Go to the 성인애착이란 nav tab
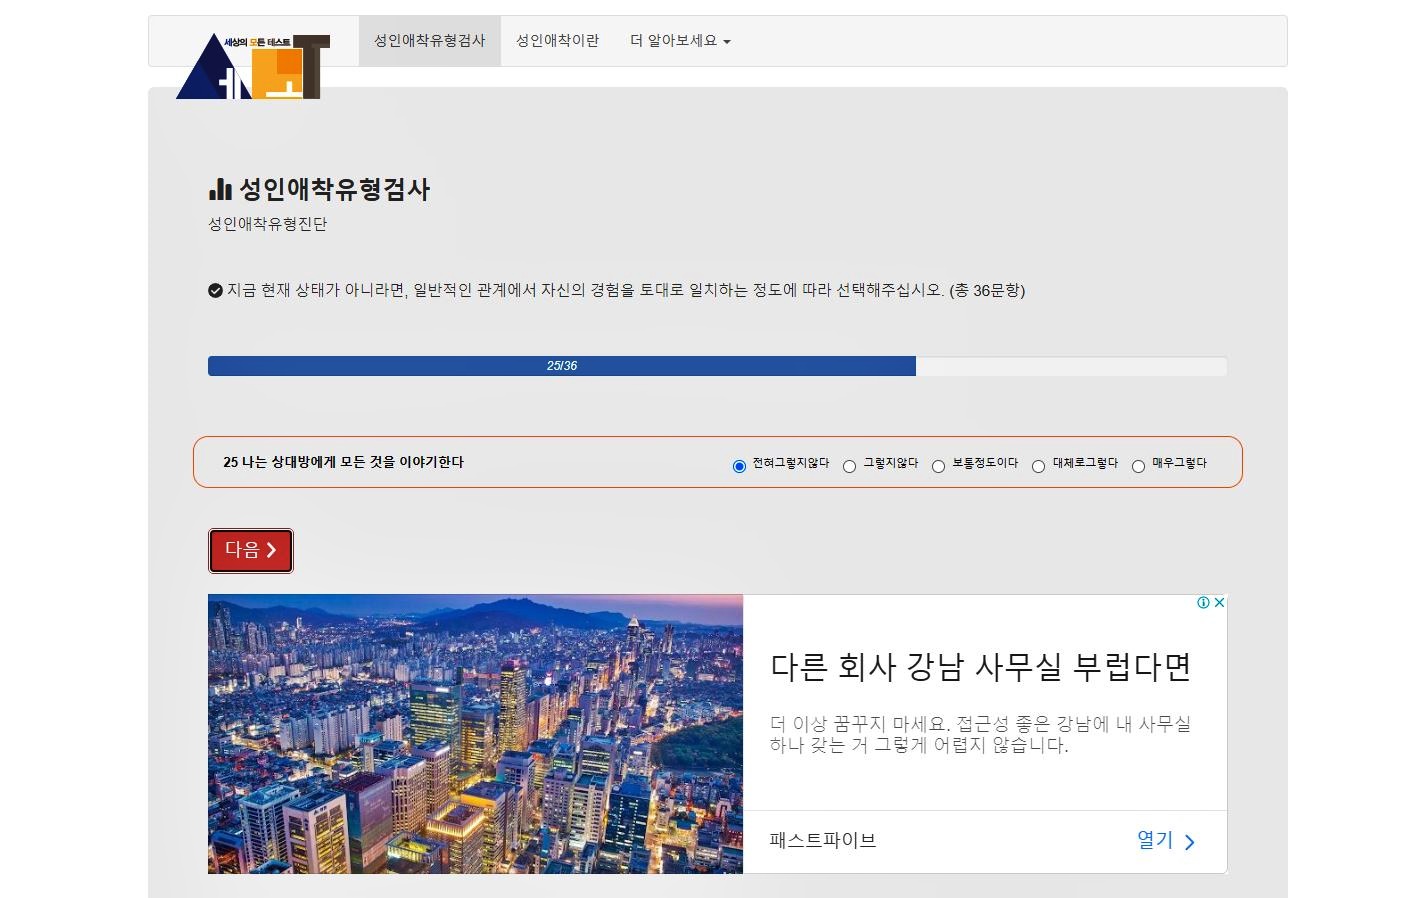The image size is (1412, 898). (557, 41)
